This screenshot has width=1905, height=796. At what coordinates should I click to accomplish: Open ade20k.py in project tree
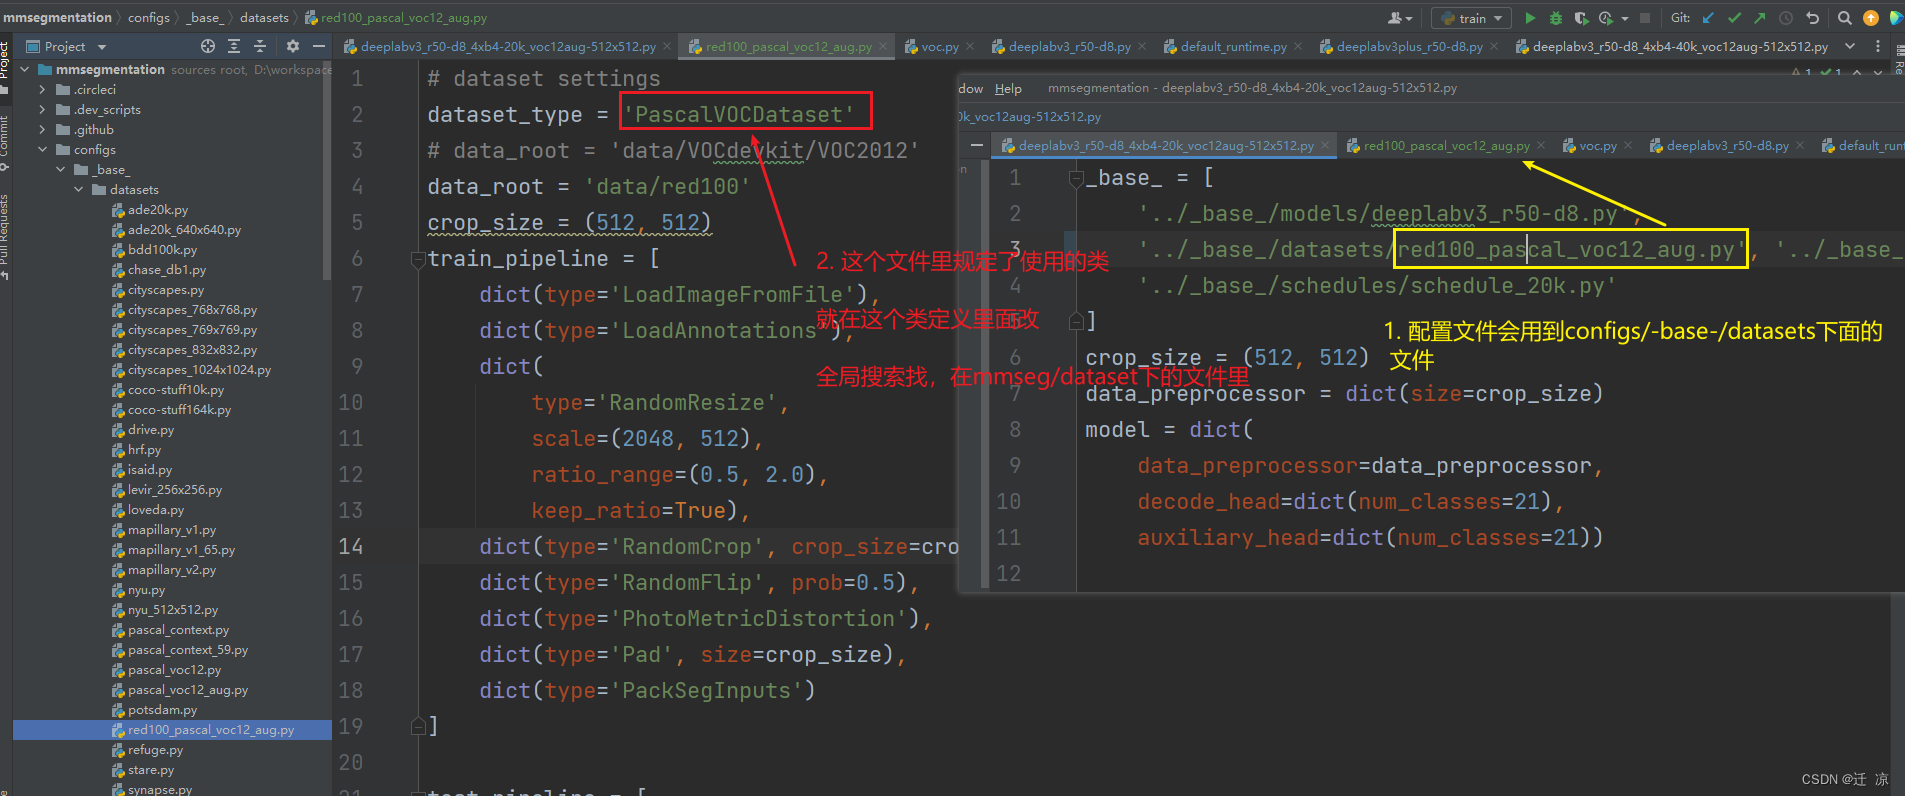(x=157, y=209)
